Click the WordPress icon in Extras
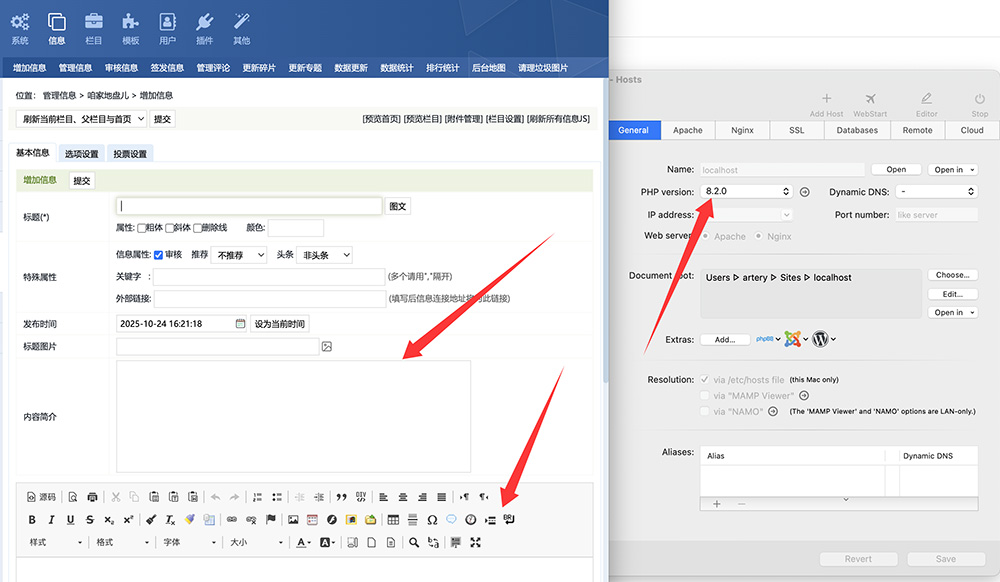 tap(820, 339)
